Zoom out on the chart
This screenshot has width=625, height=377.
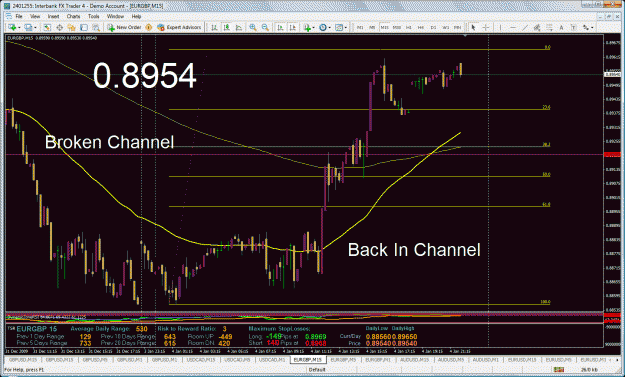[x=265, y=27]
